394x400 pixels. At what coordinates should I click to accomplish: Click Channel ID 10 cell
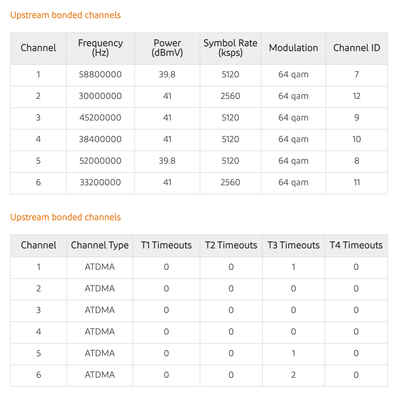click(357, 139)
